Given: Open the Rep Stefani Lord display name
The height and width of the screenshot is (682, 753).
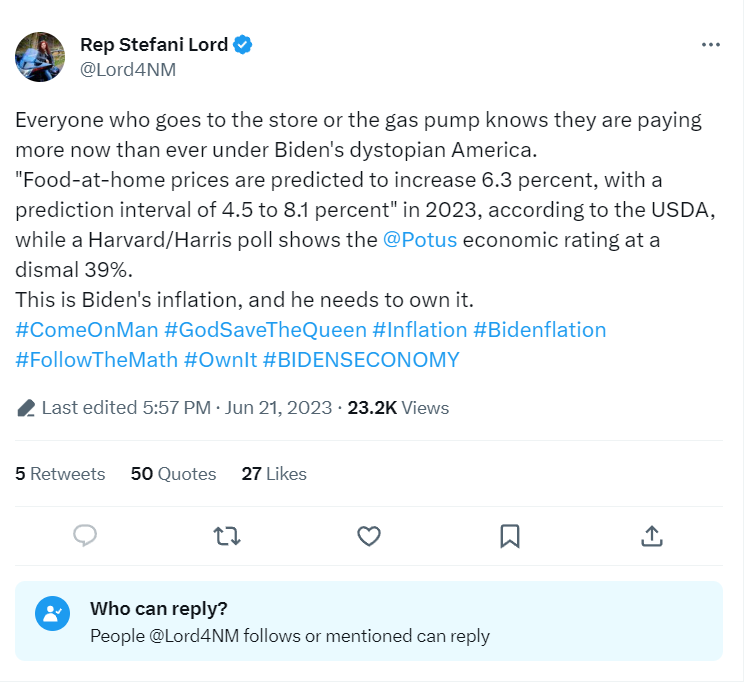Looking at the screenshot, I should pyautogui.click(x=154, y=44).
